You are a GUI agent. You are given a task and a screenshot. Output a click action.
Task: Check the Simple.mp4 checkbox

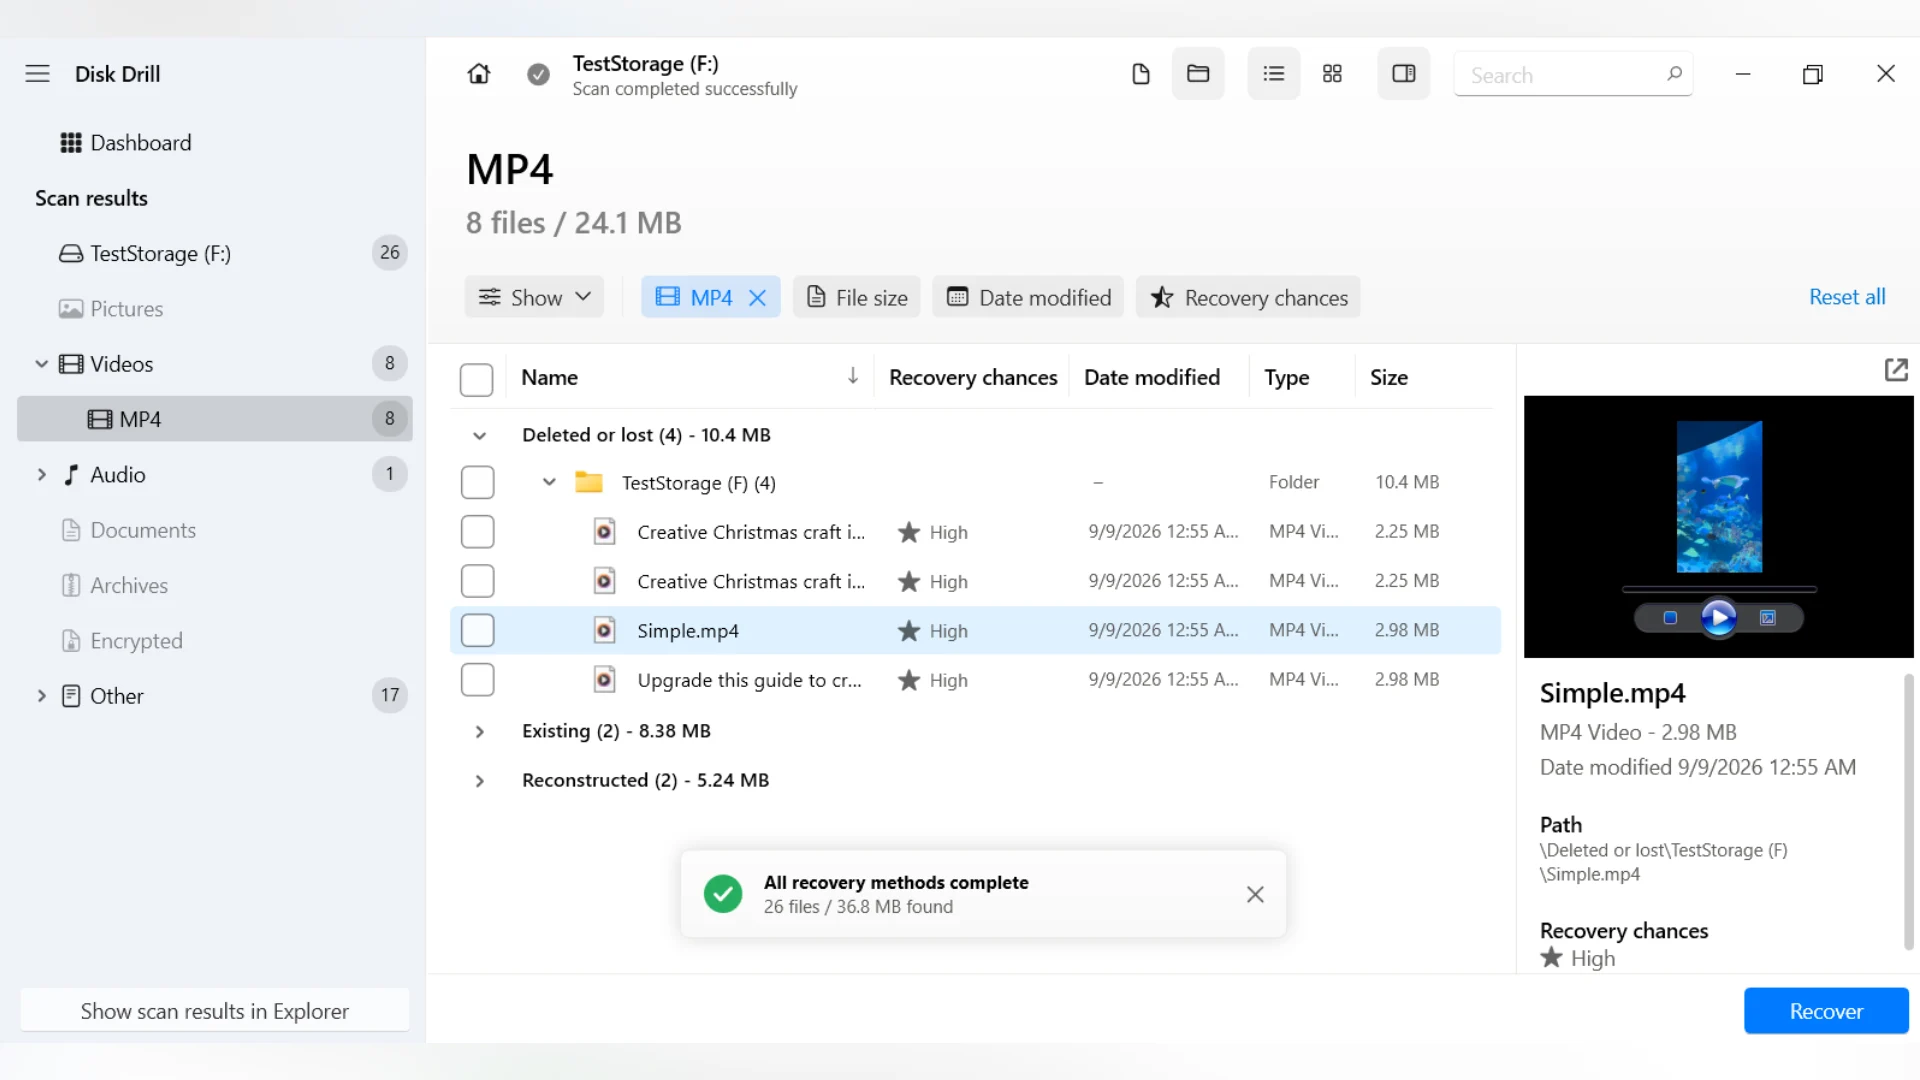[477, 630]
